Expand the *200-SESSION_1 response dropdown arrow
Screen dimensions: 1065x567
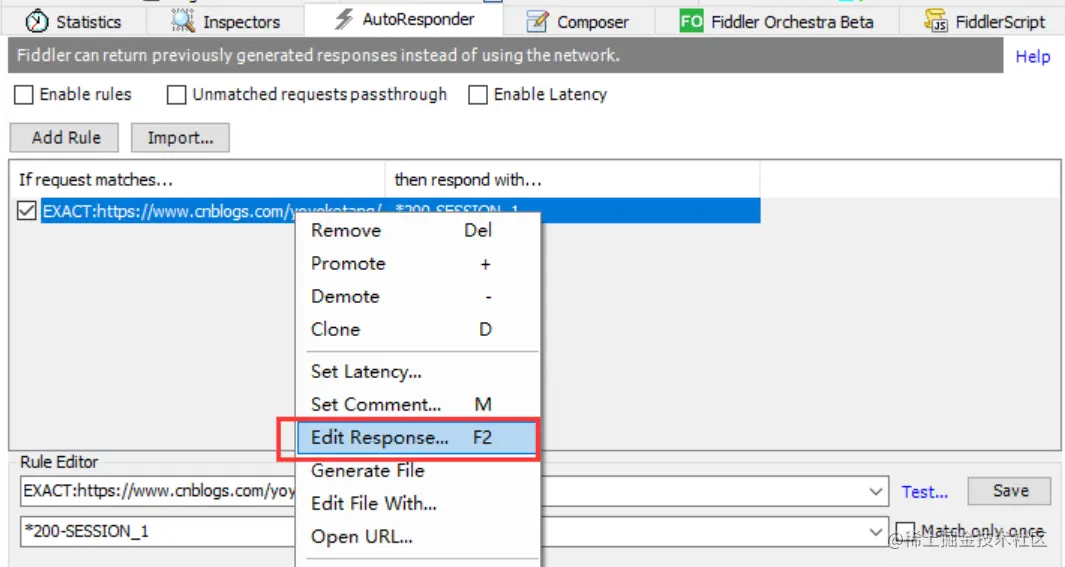point(876,532)
